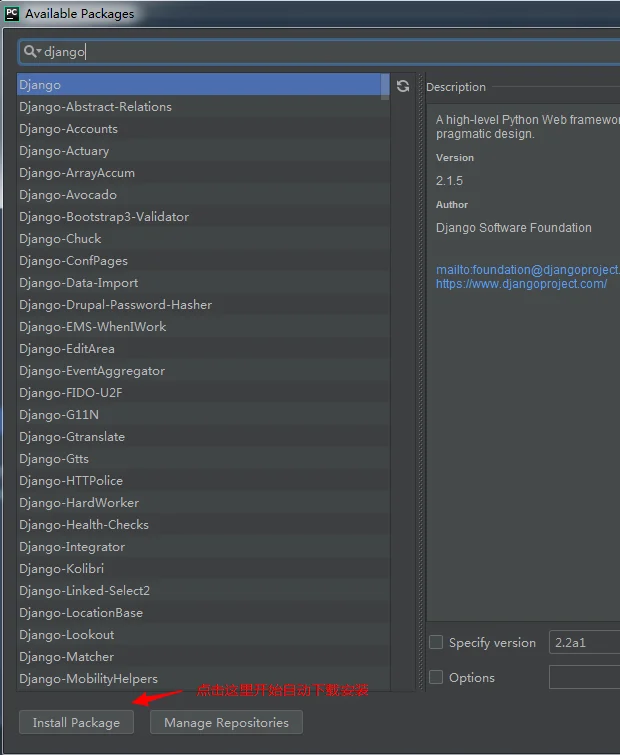Select the Django-ArrayAccum package
This screenshot has height=755, width=620.
coord(204,173)
